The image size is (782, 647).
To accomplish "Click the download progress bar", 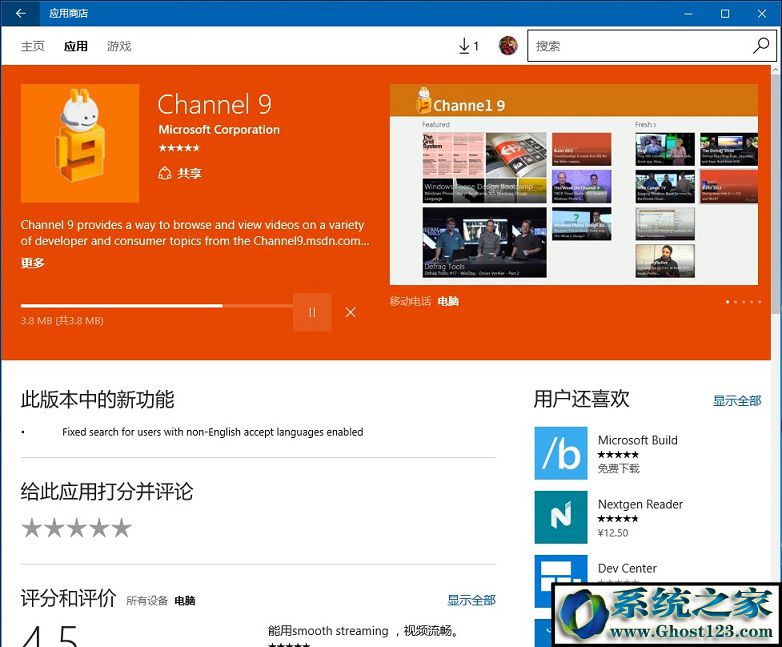I will point(157,306).
